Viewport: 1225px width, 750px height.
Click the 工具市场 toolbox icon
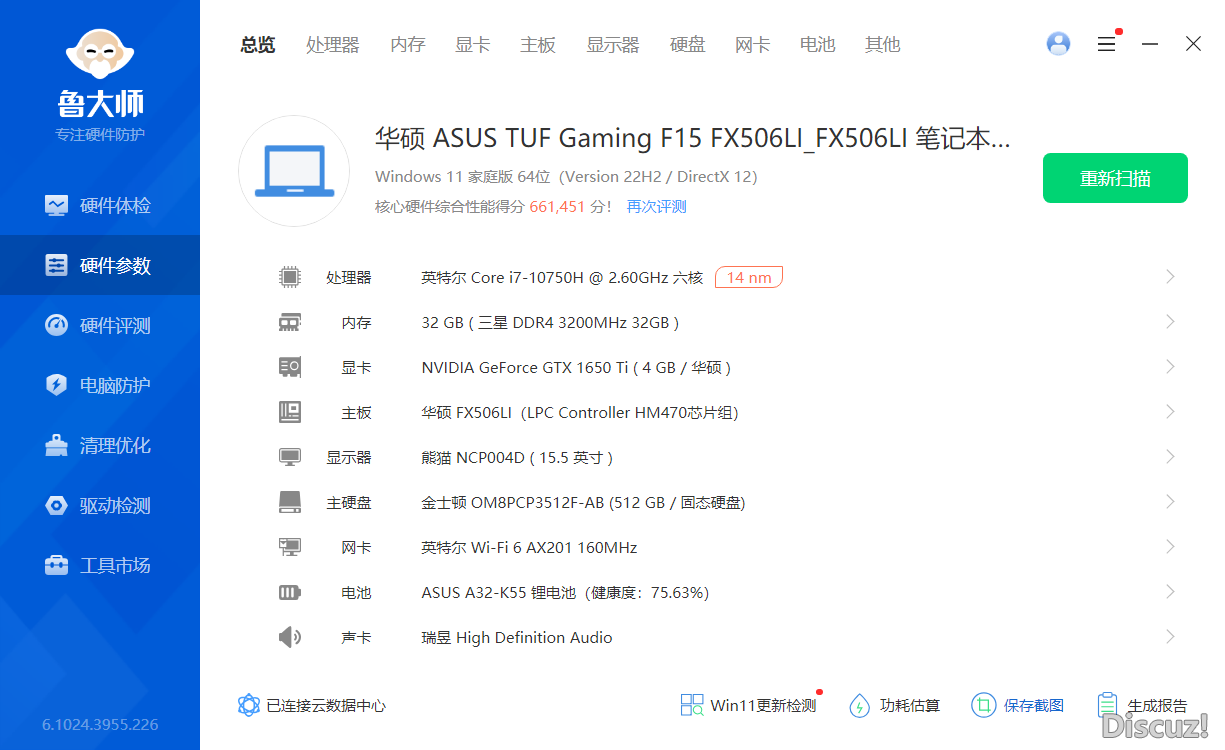click(x=56, y=565)
